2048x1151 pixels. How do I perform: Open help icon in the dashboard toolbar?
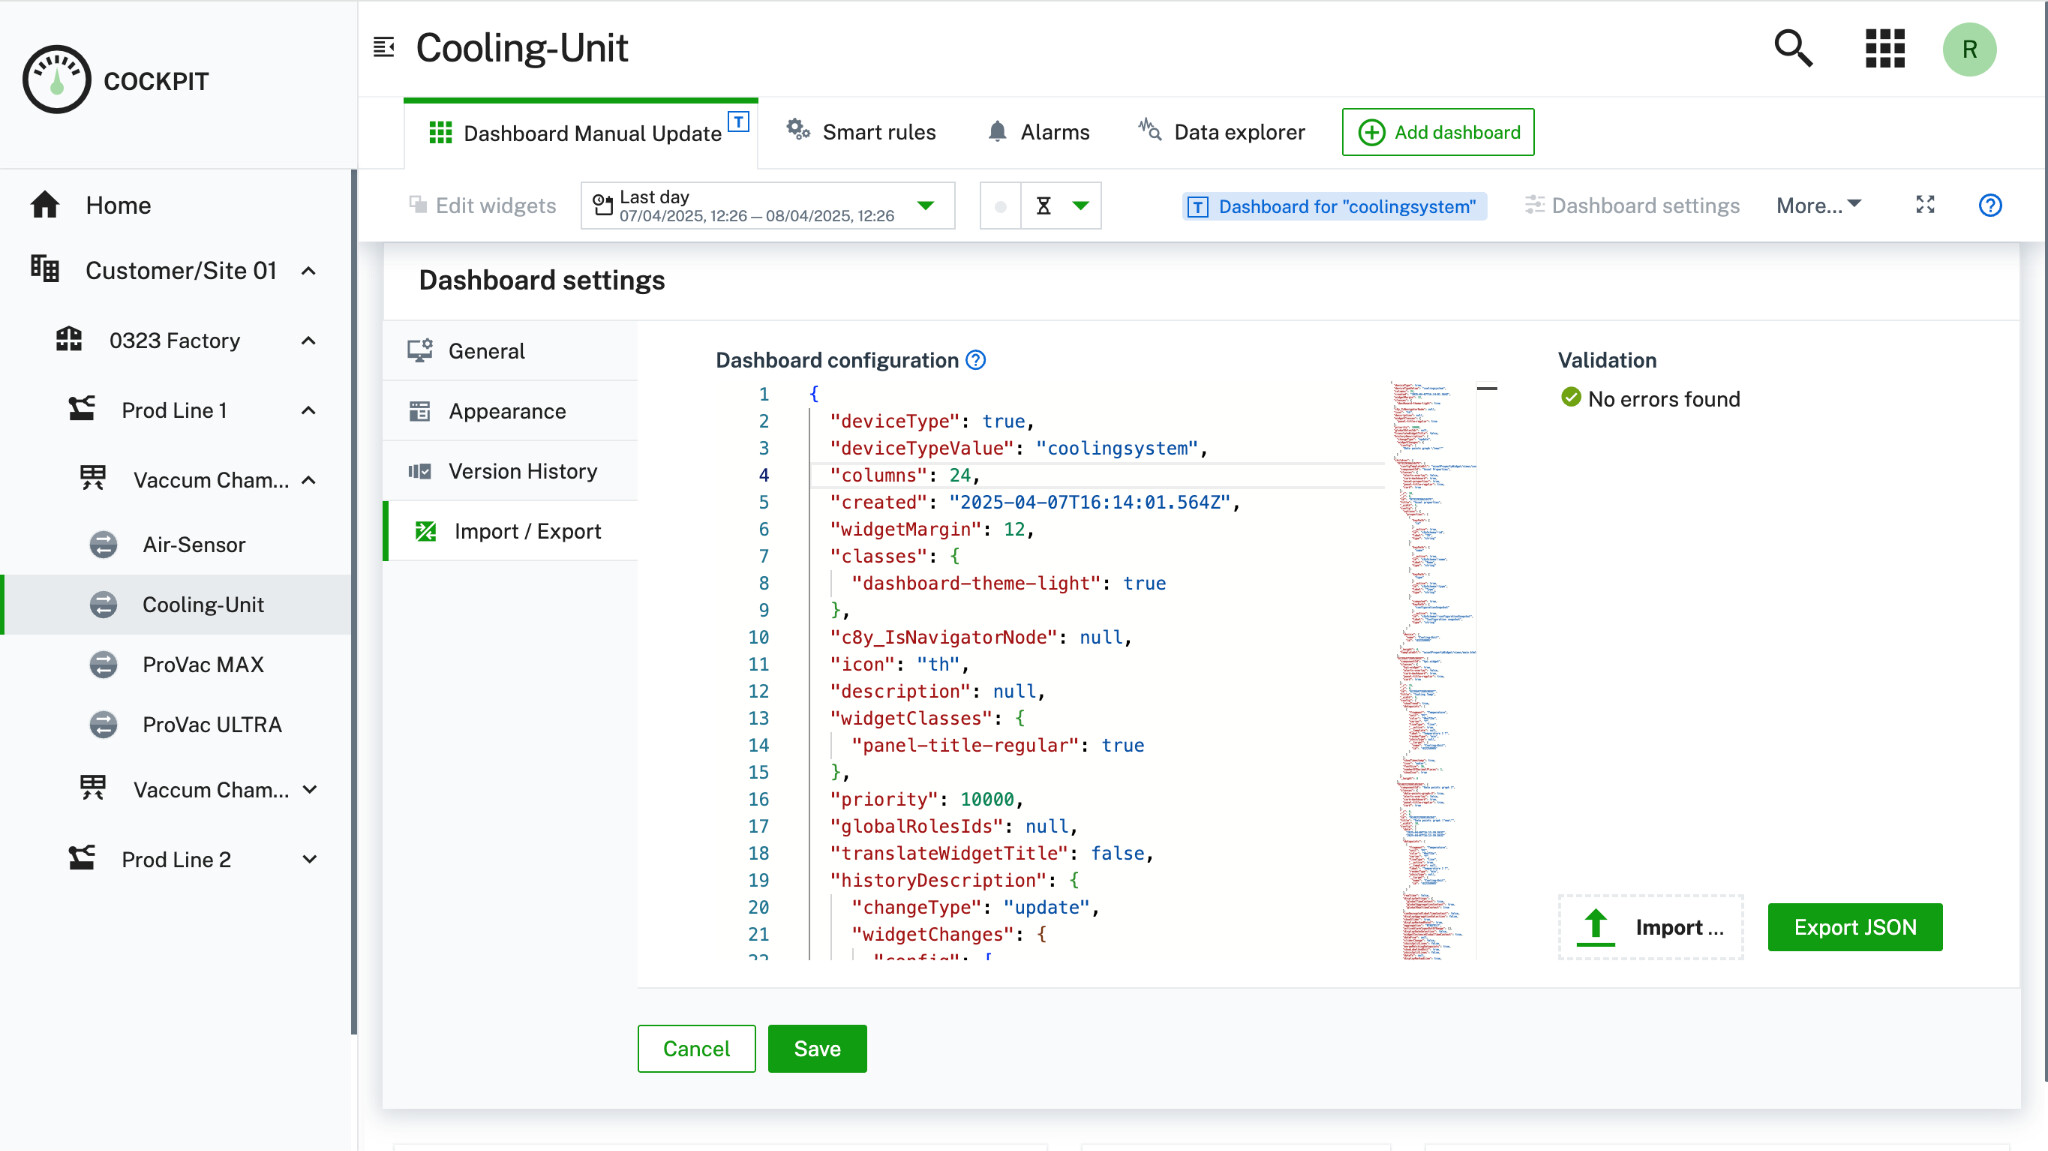pyautogui.click(x=1990, y=205)
